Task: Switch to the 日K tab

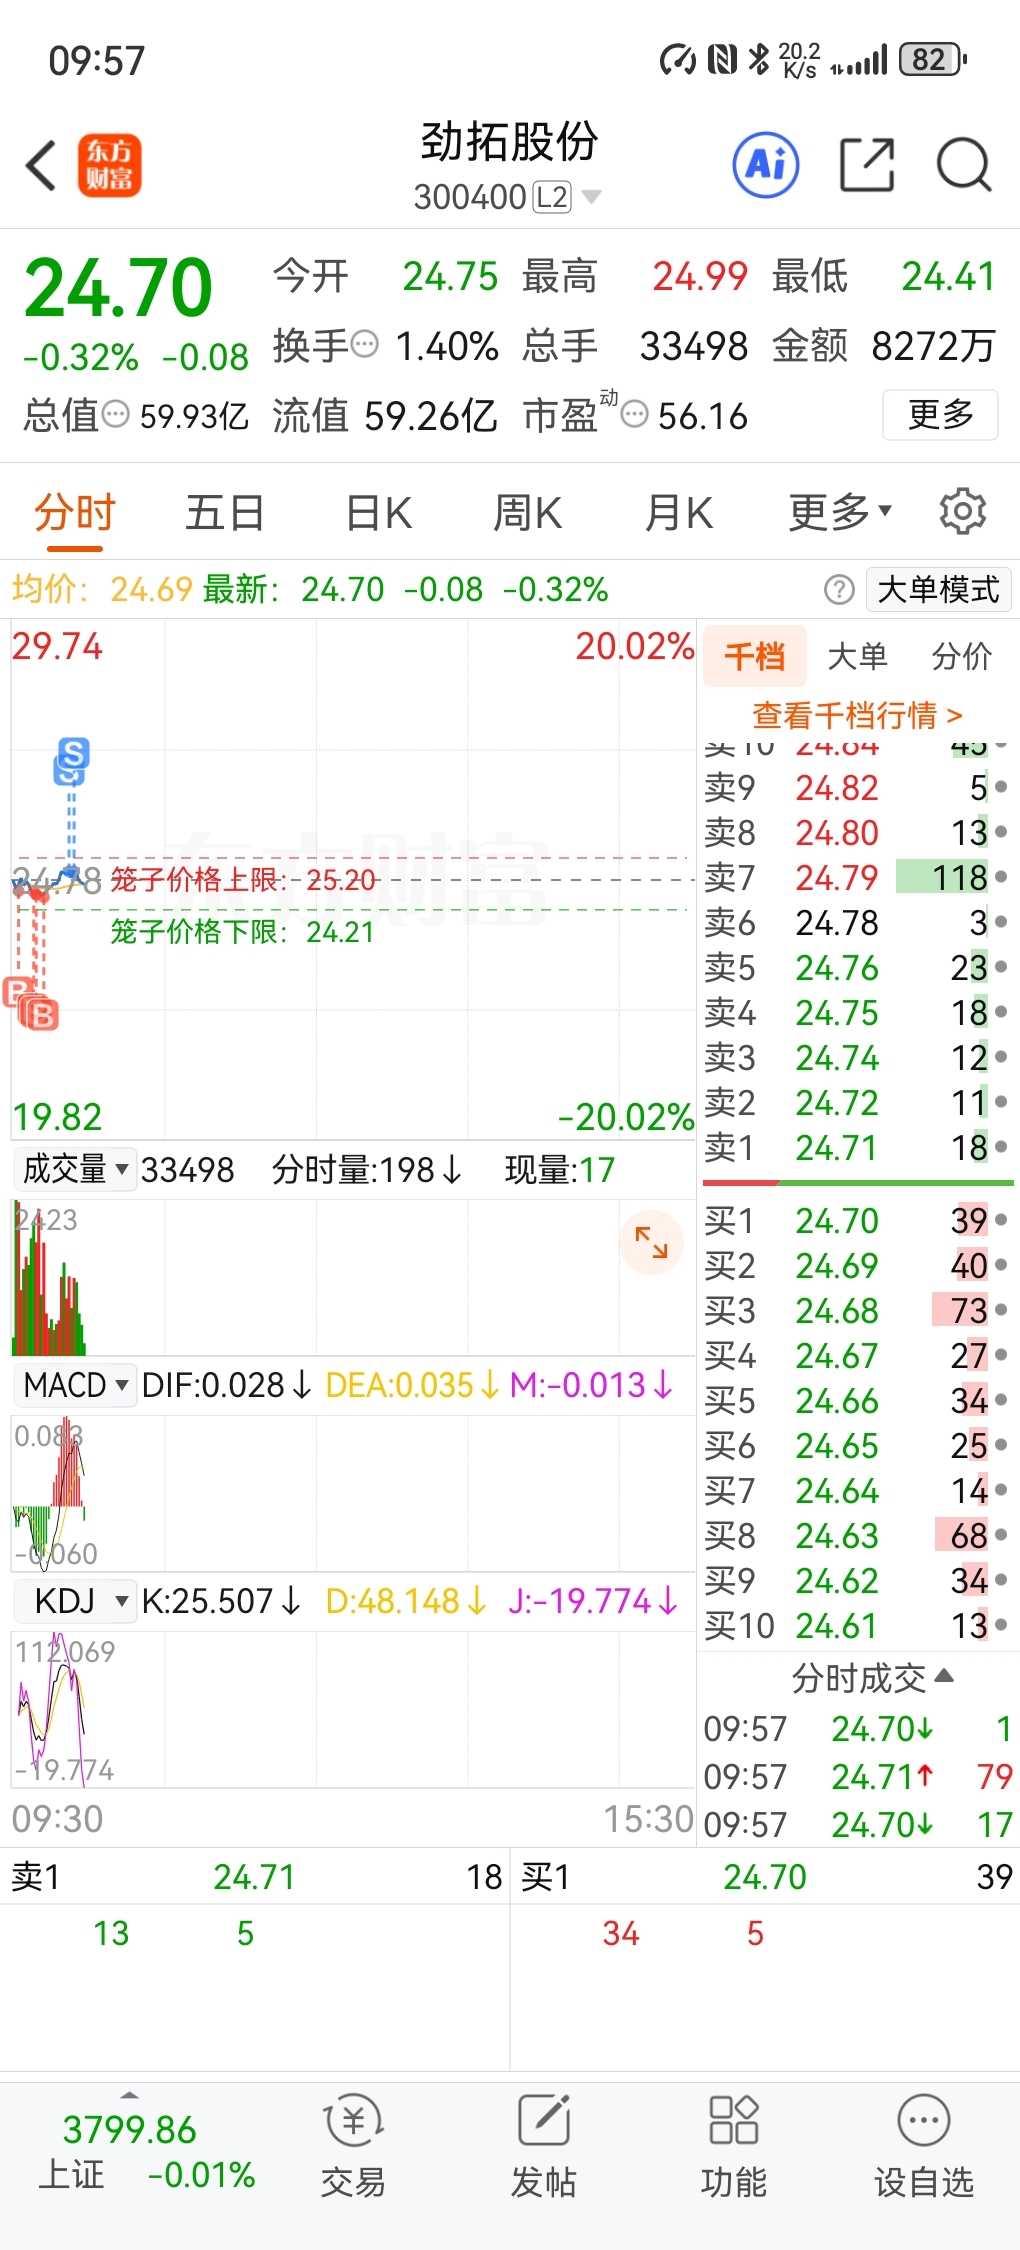Action: [378, 513]
